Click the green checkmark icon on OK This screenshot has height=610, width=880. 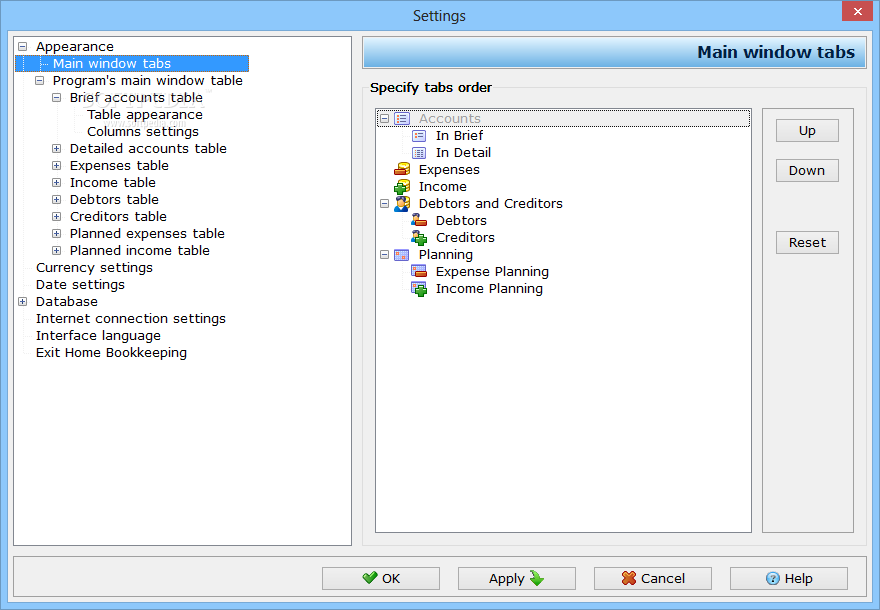(x=370, y=577)
